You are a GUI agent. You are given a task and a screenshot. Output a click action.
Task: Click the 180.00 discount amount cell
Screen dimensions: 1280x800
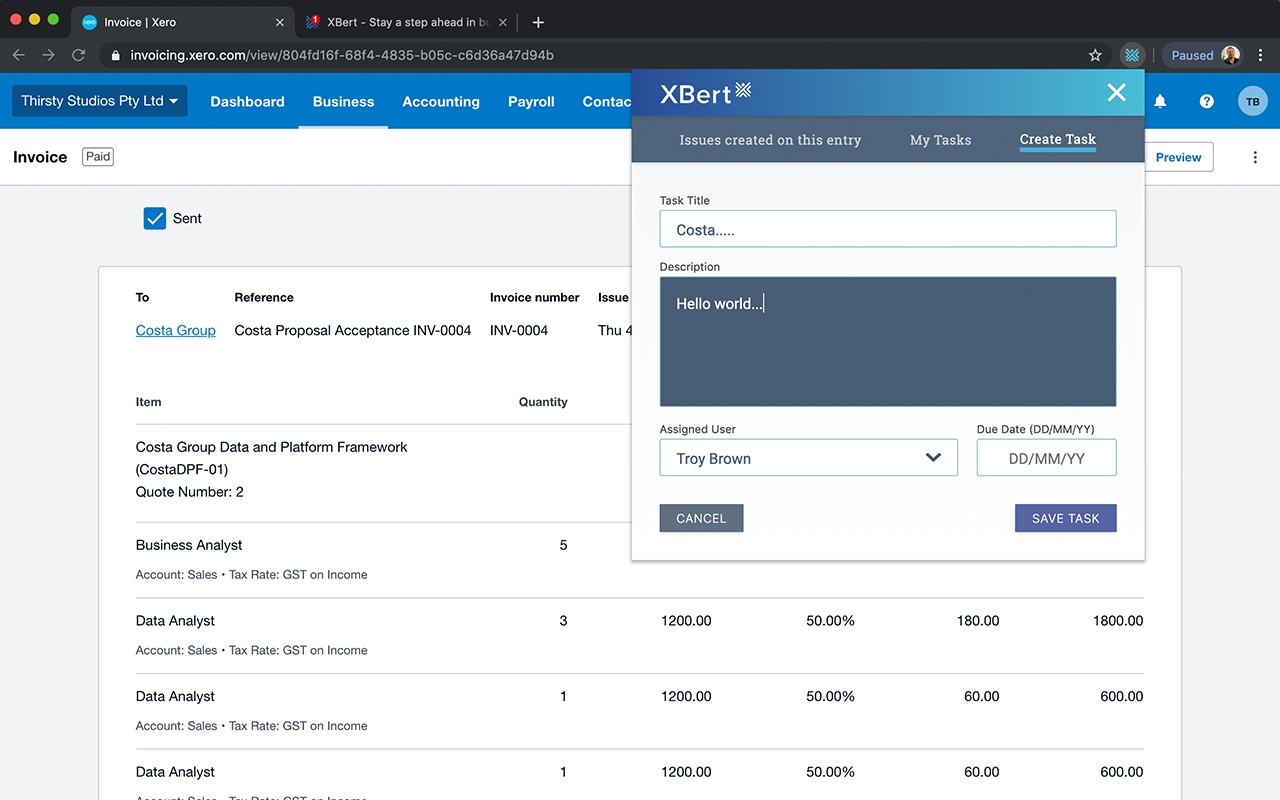click(x=978, y=621)
